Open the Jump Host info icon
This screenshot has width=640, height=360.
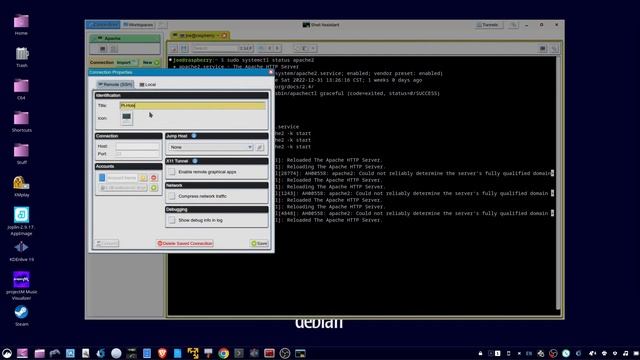tap(194, 136)
